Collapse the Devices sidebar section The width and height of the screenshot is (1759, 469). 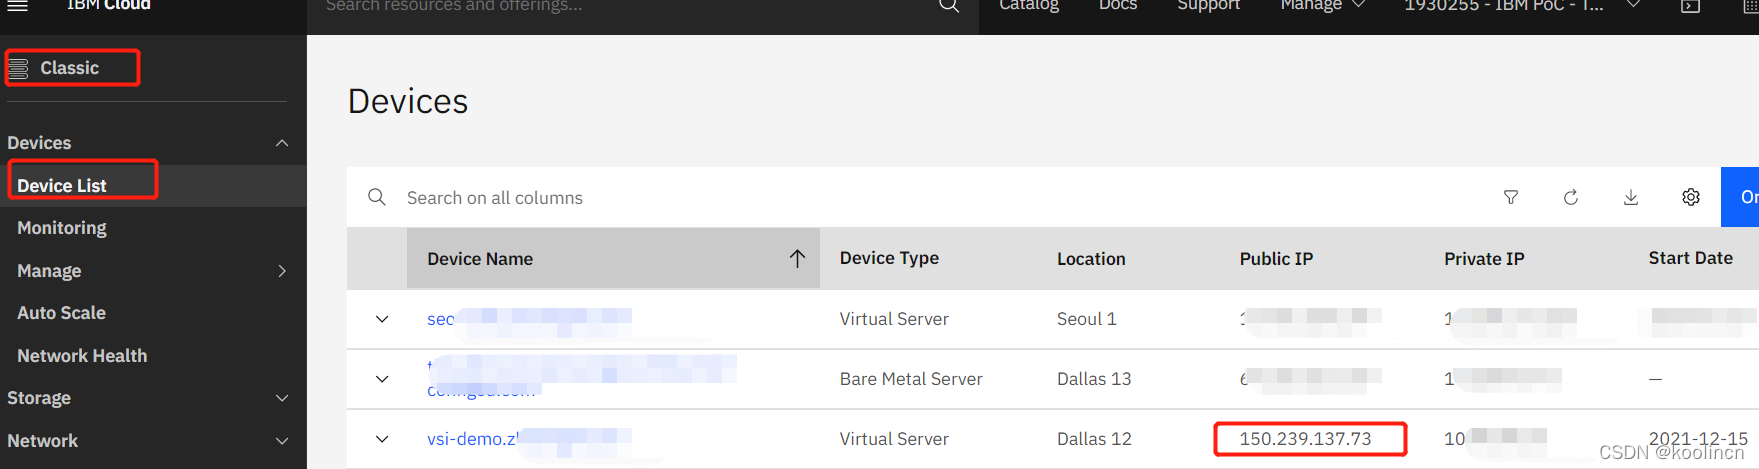tap(282, 143)
